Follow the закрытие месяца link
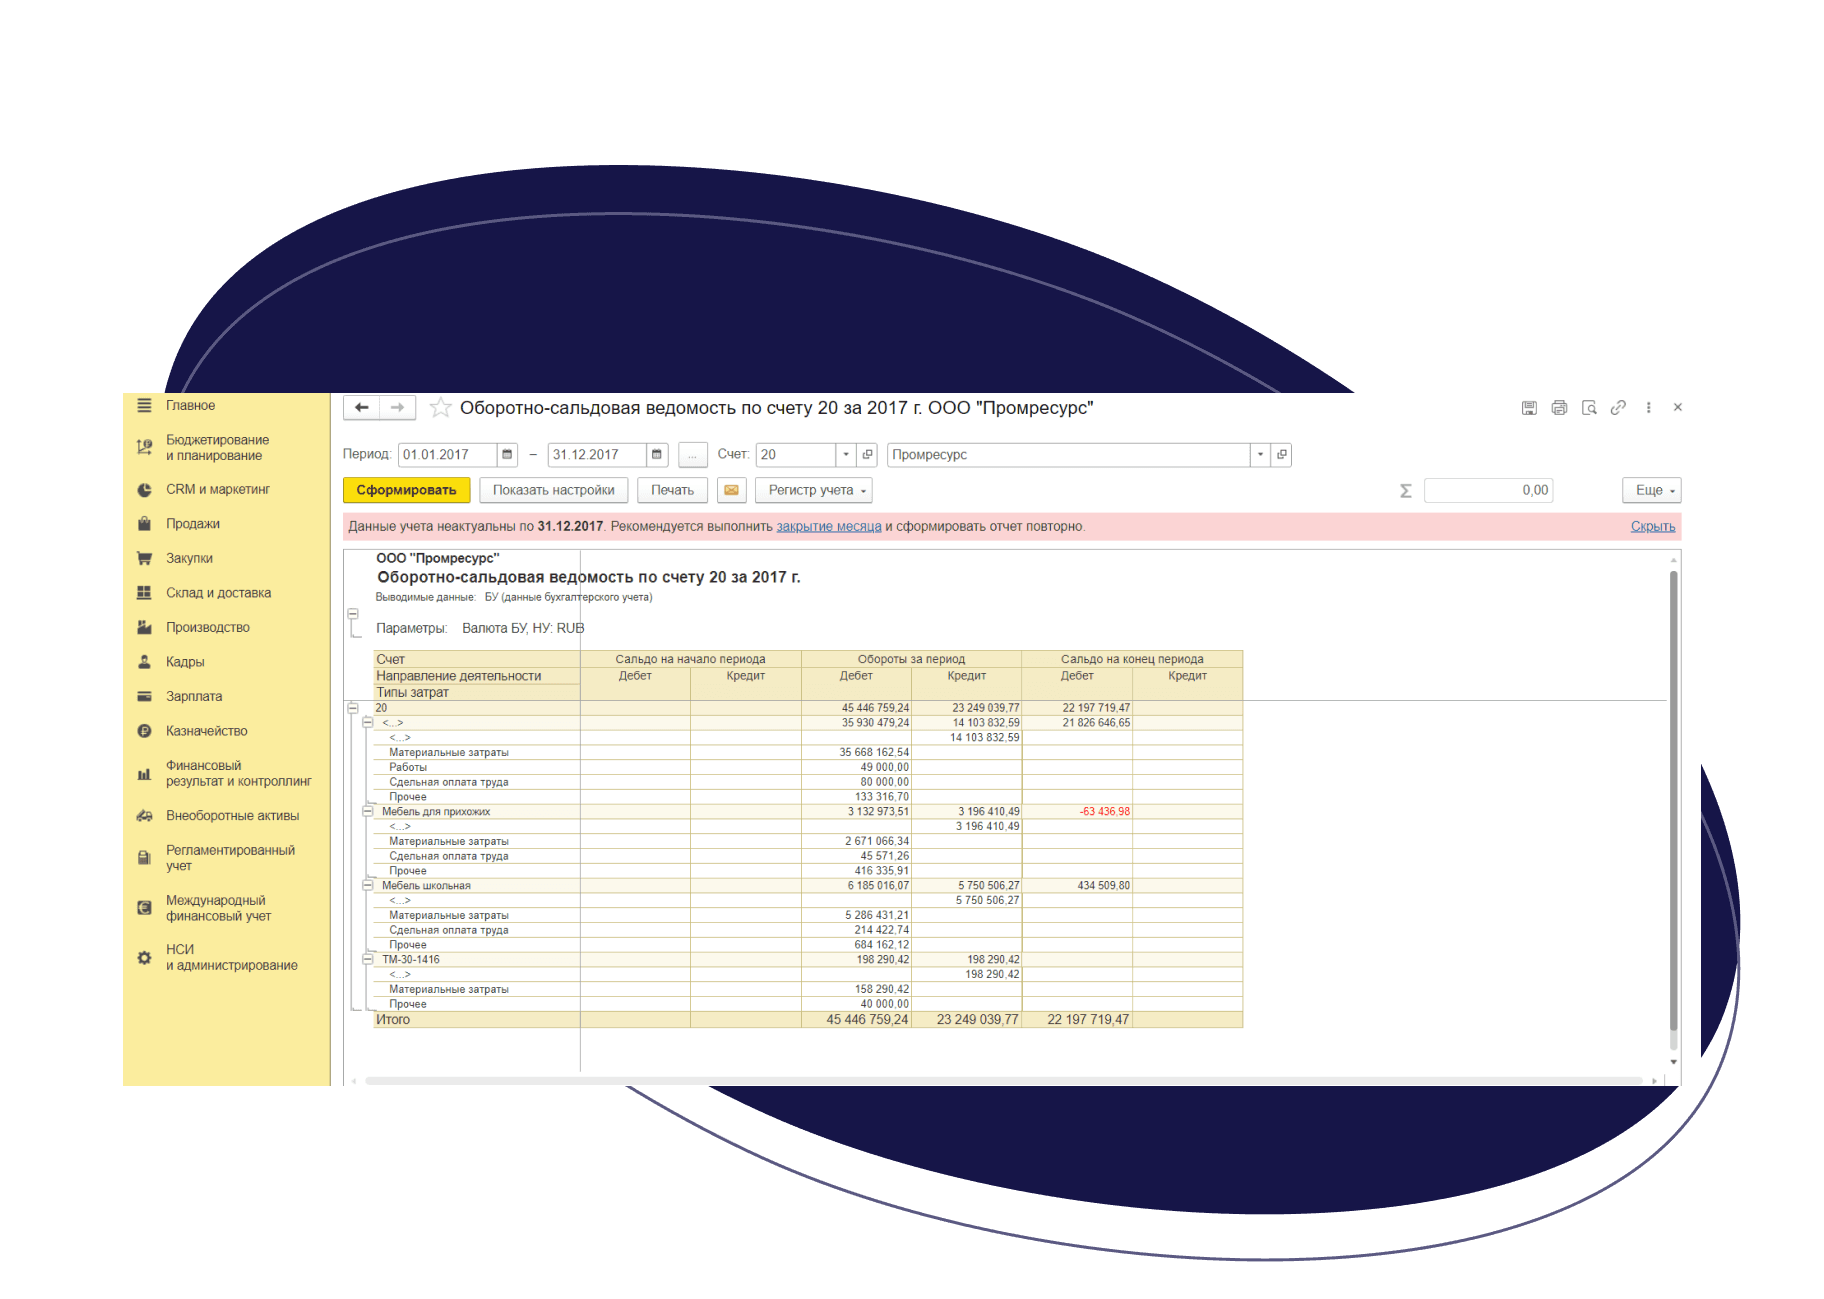 tap(829, 526)
